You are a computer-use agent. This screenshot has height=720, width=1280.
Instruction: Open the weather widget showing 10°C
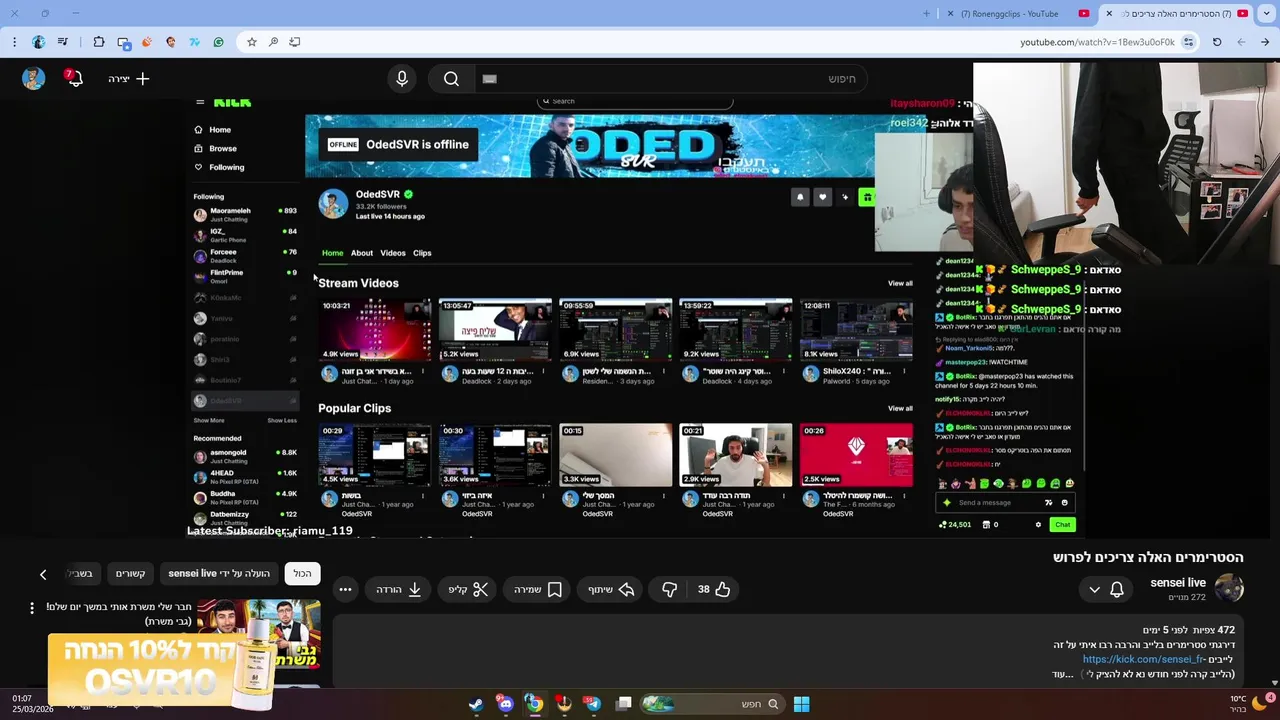(1248, 704)
